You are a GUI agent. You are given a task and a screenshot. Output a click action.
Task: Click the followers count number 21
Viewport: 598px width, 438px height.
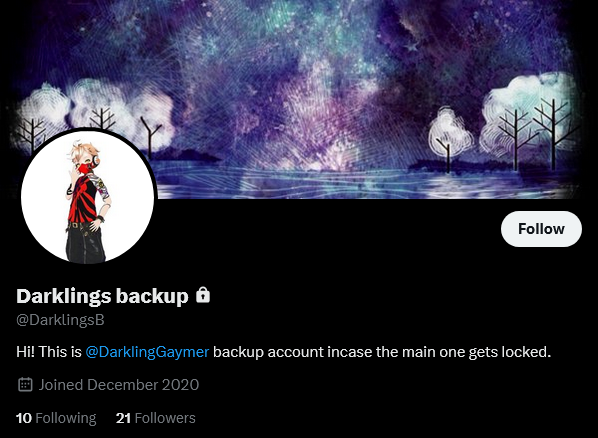tap(123, 418)
